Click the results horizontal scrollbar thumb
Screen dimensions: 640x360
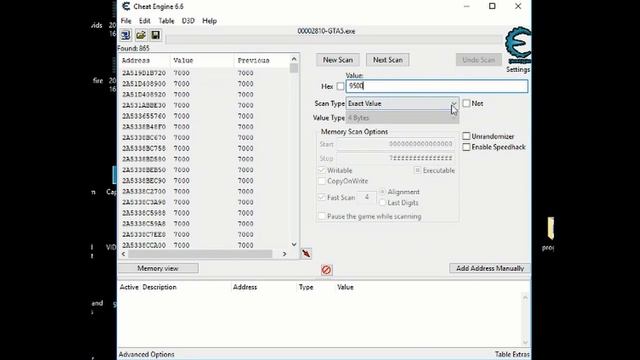click(200, 254)
